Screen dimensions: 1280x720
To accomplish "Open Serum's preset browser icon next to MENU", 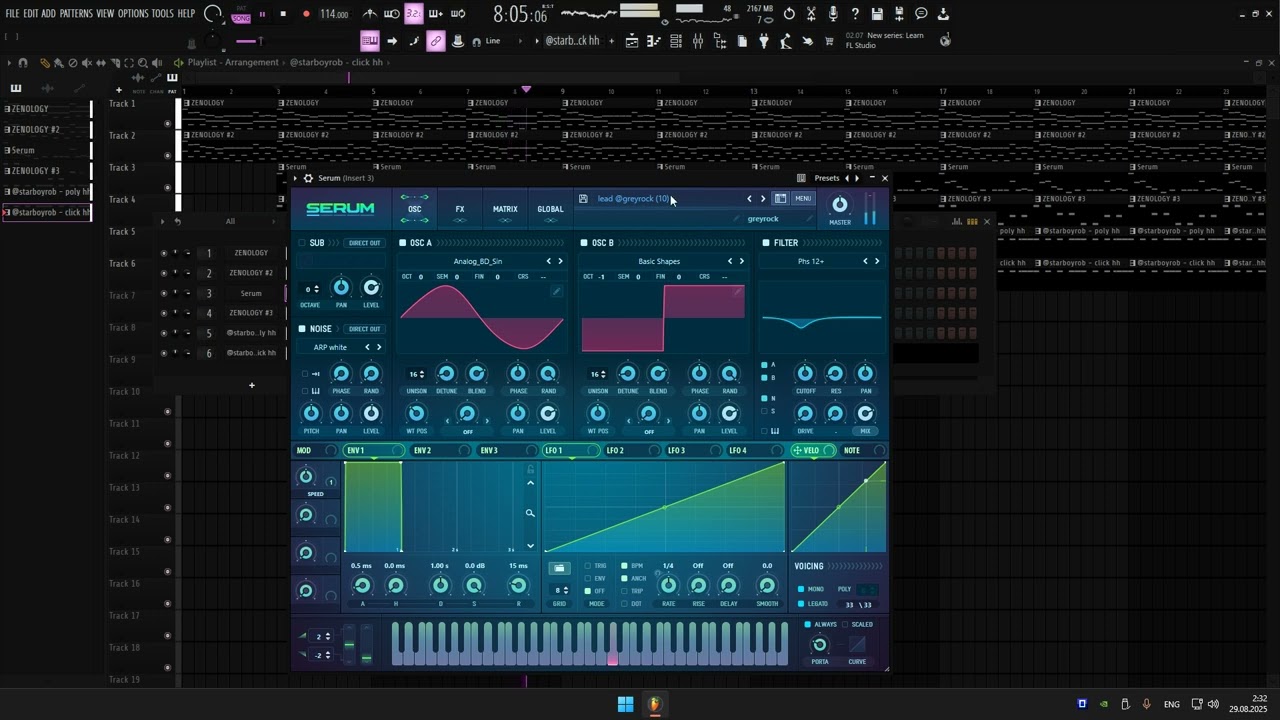I will coord(780,199).
